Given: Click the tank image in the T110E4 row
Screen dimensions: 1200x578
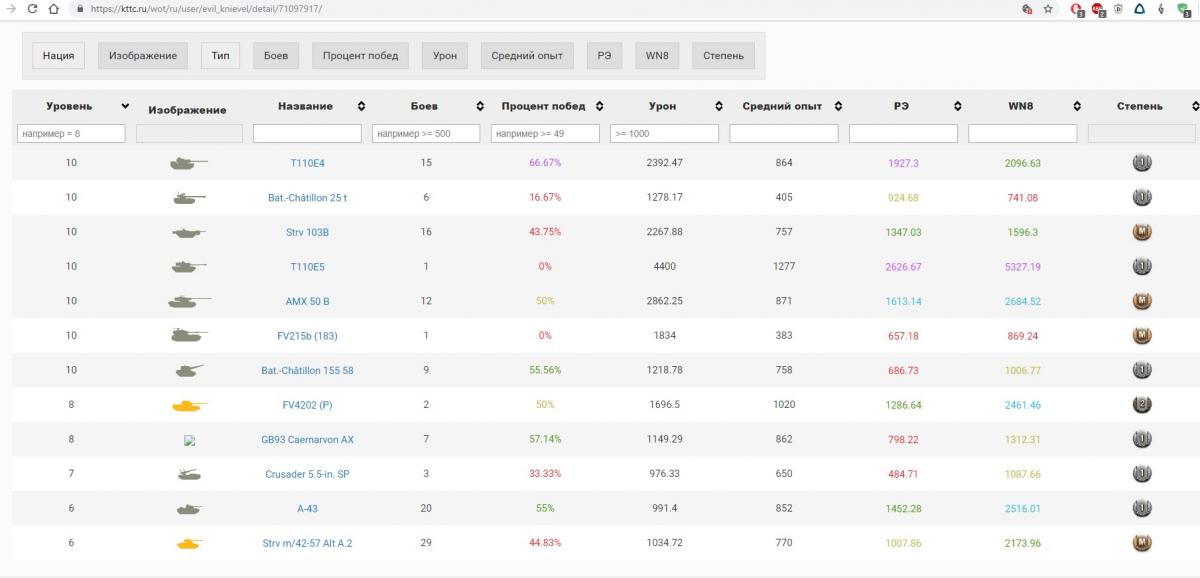Looking at the screenshot, I should click(x=188, y=163).
